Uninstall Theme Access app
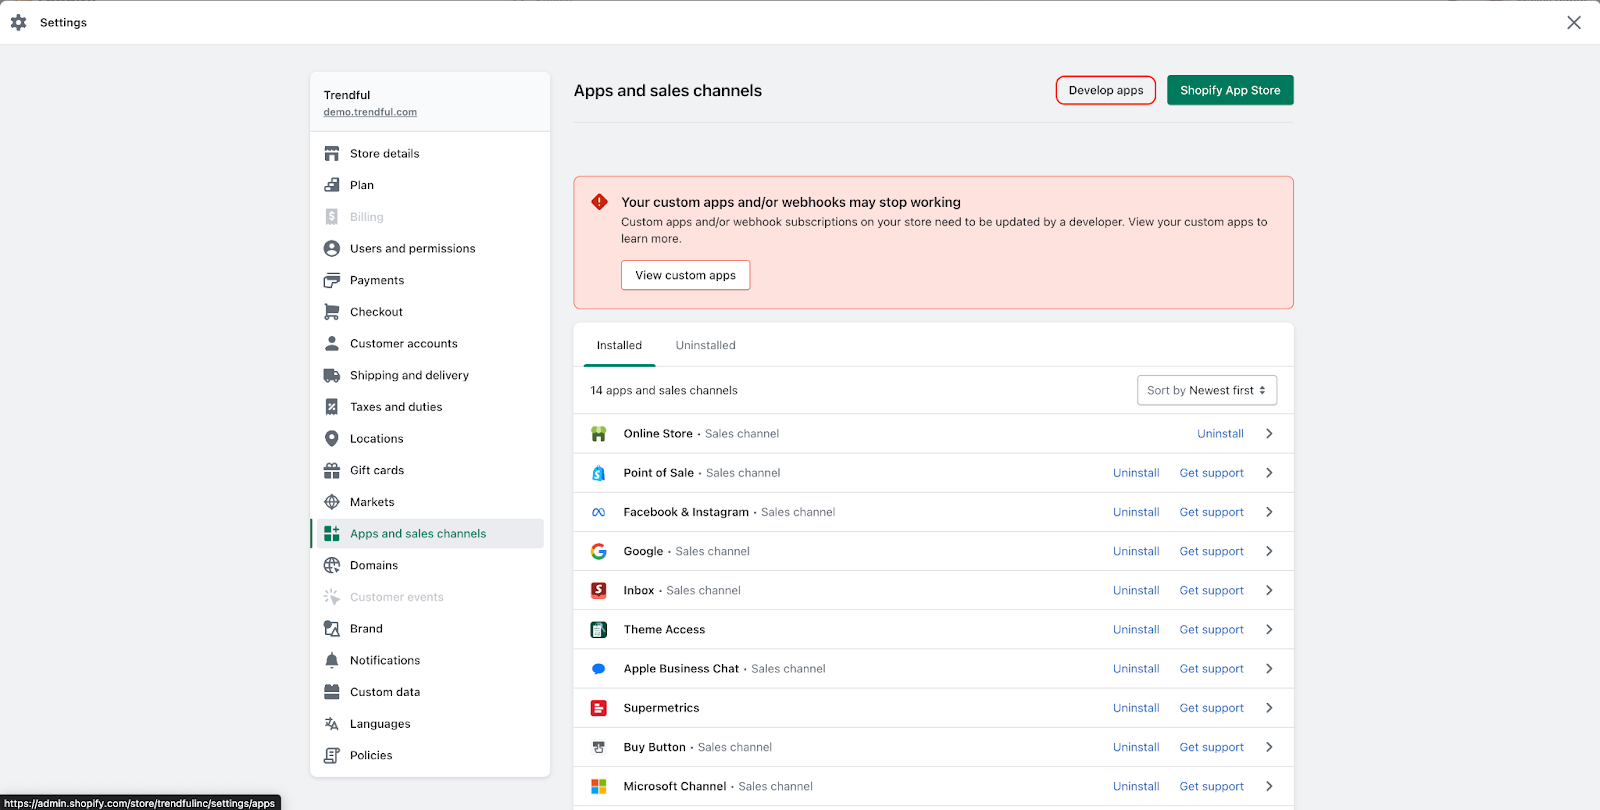 (x=1136, y=630)
